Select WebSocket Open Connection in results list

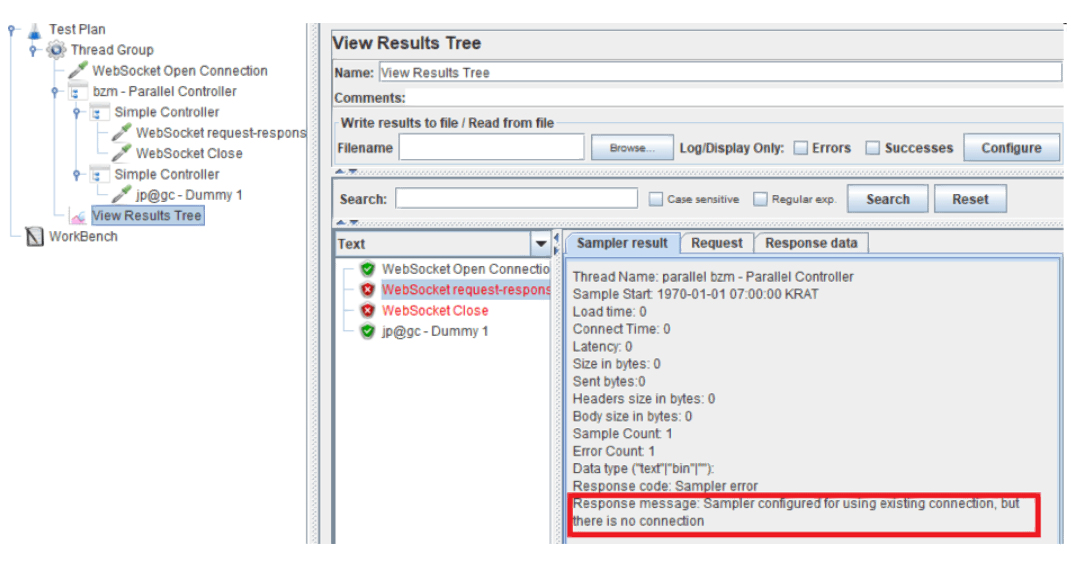[x=465, y=269]
